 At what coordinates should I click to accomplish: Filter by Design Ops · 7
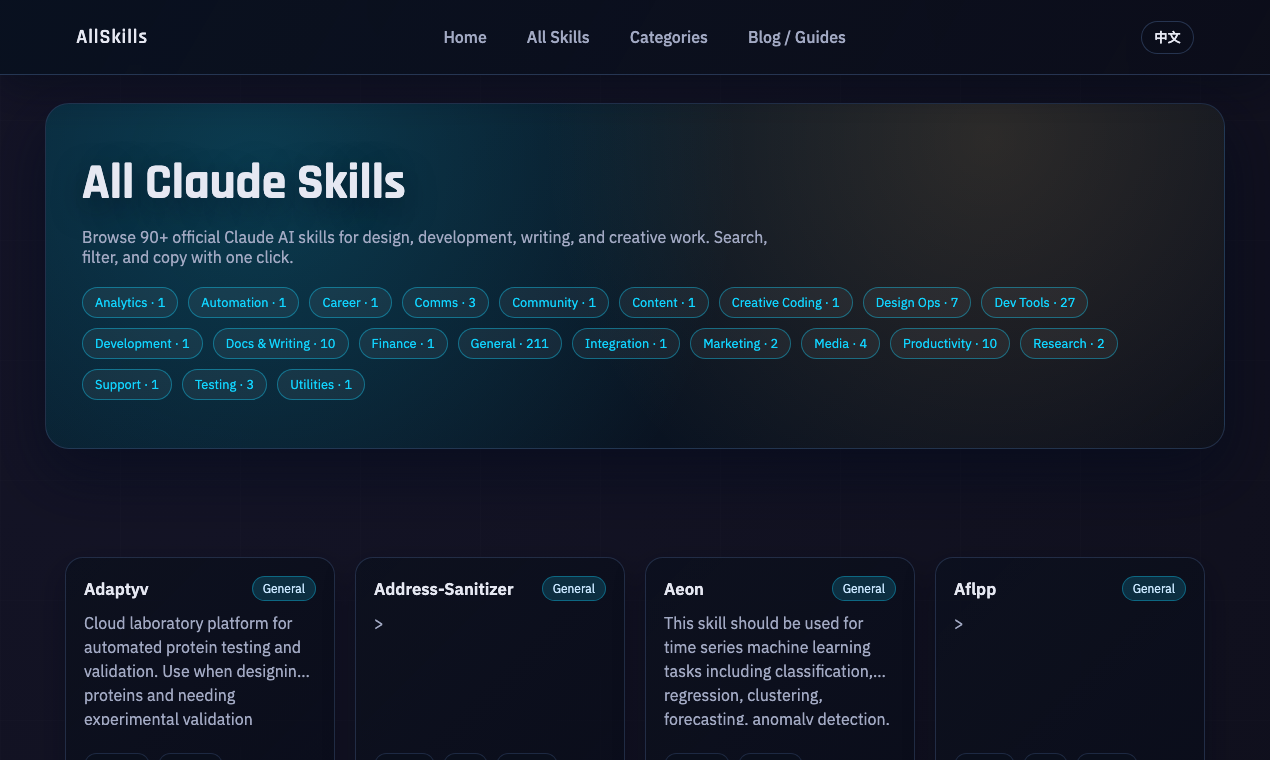(x=917, y=303)
